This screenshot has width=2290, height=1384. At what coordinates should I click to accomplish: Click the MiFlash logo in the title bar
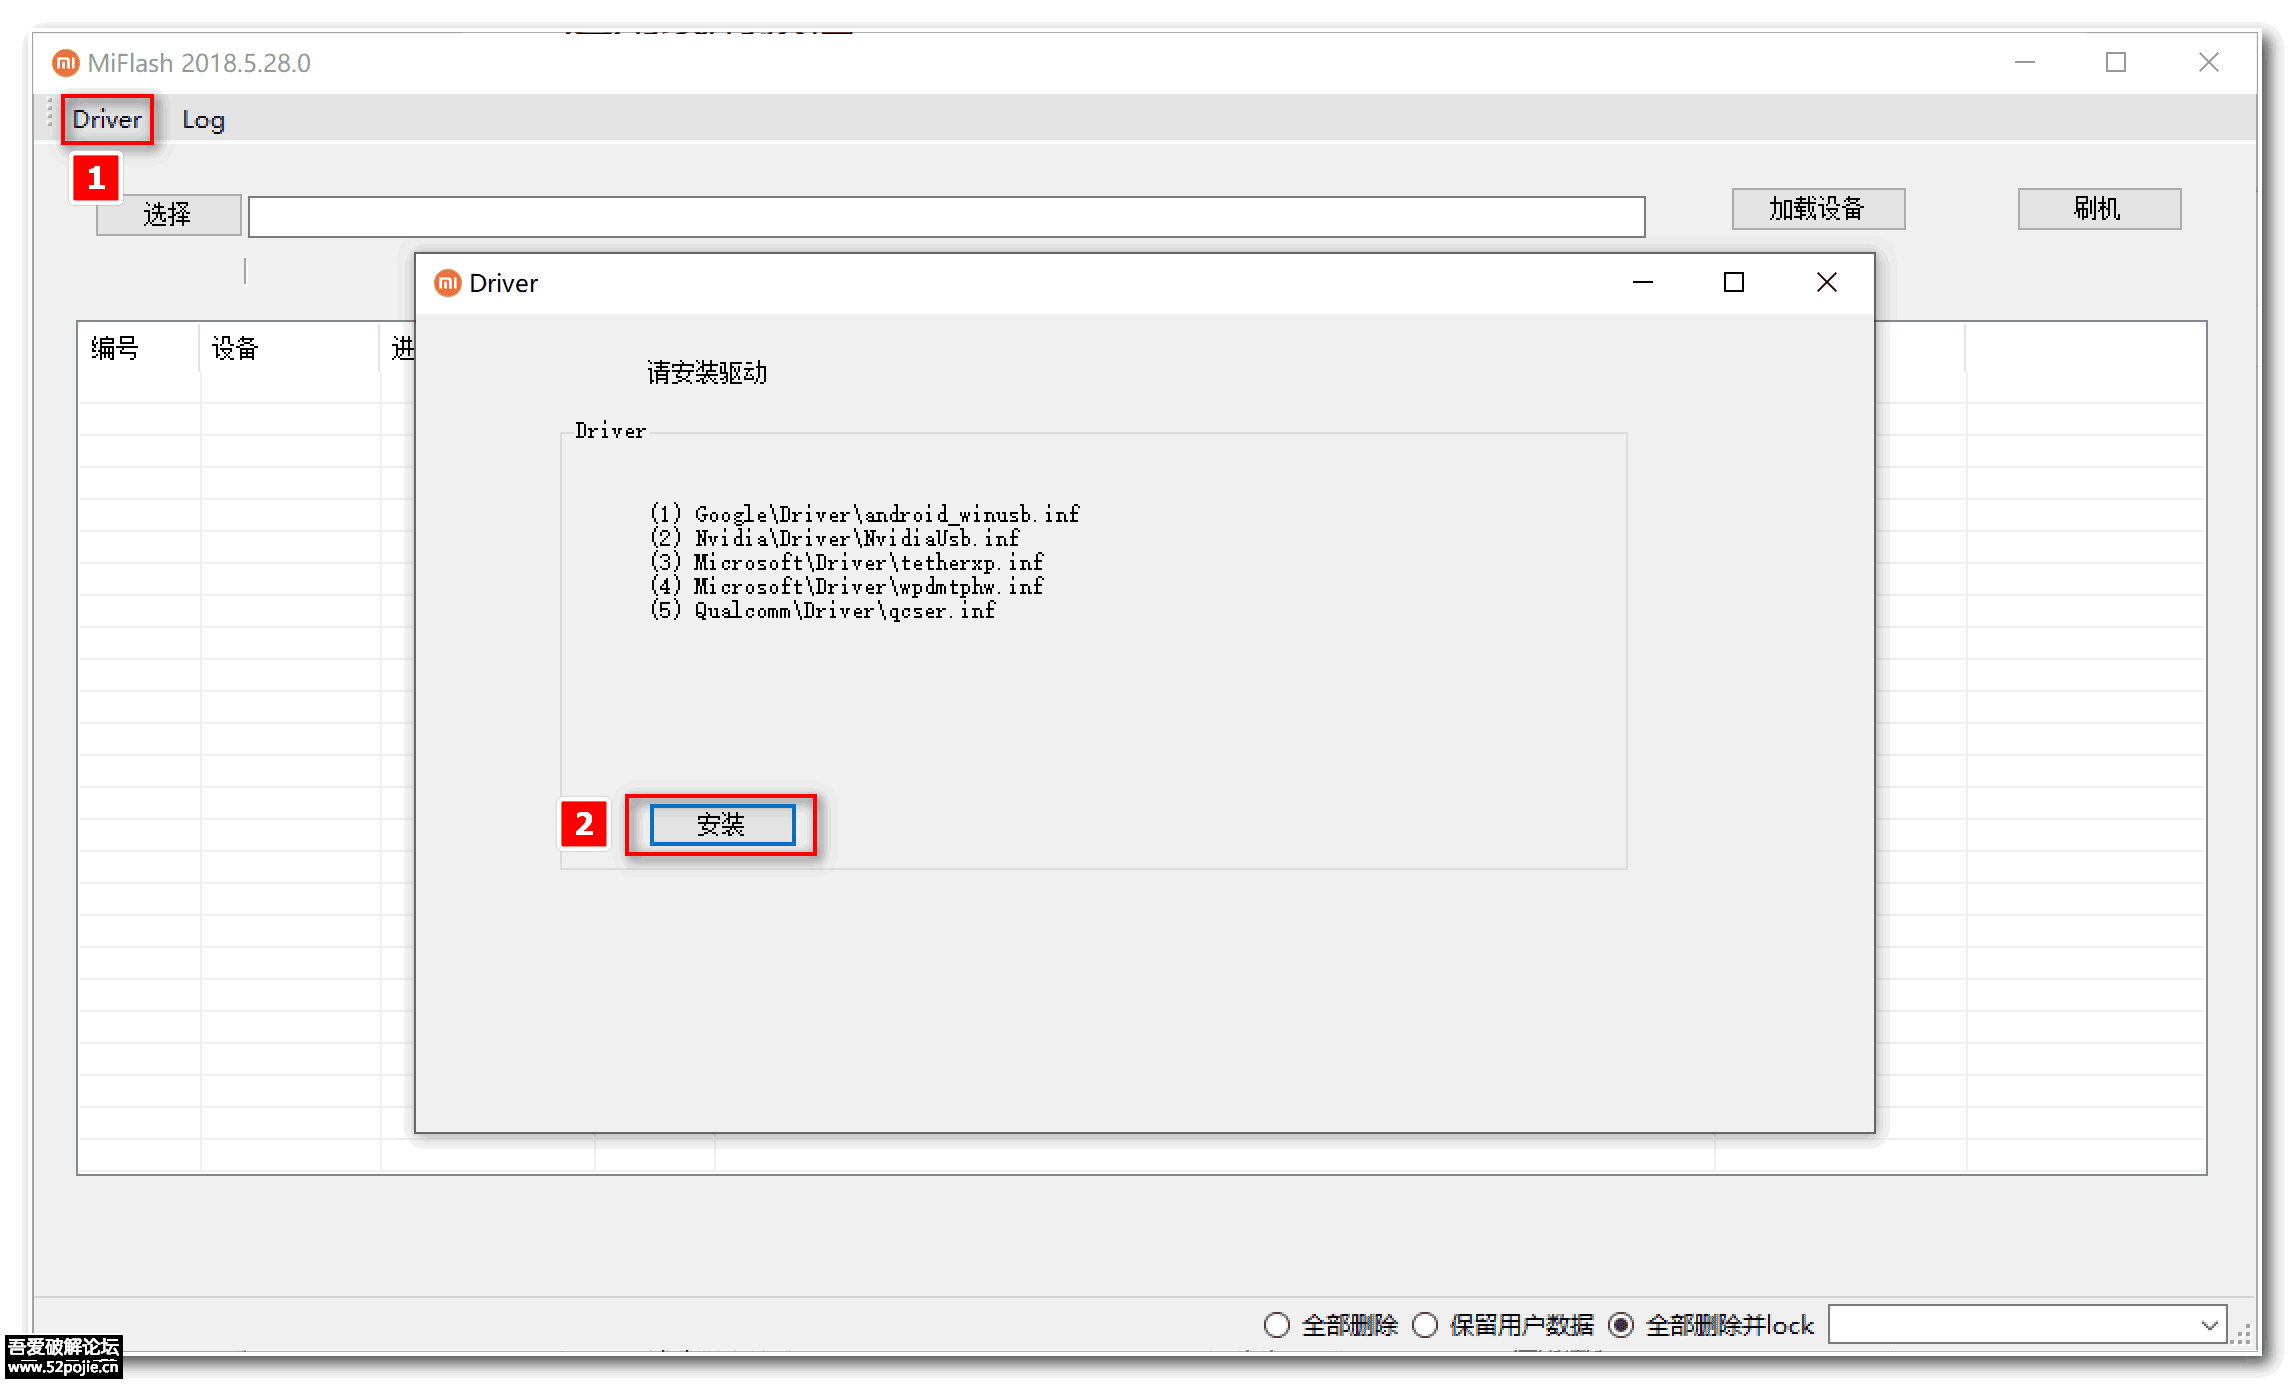click(x=66, y=62)
